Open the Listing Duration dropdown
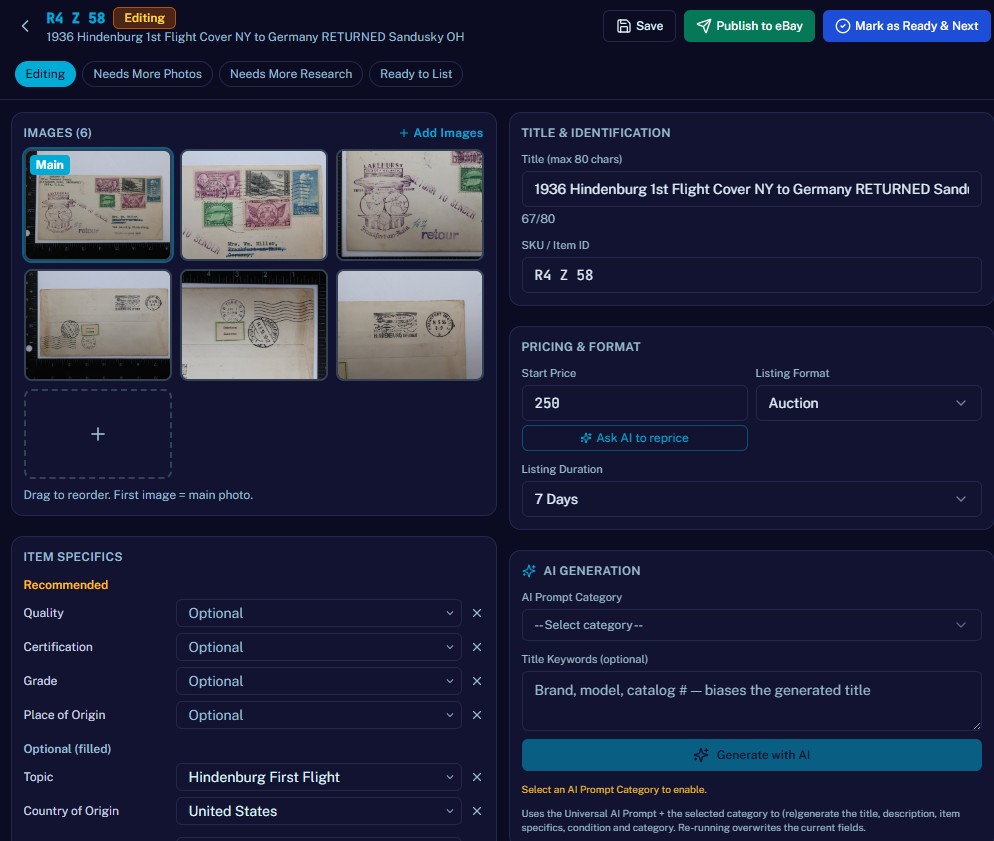Screen dimensions: 994x841 [751, 499]
